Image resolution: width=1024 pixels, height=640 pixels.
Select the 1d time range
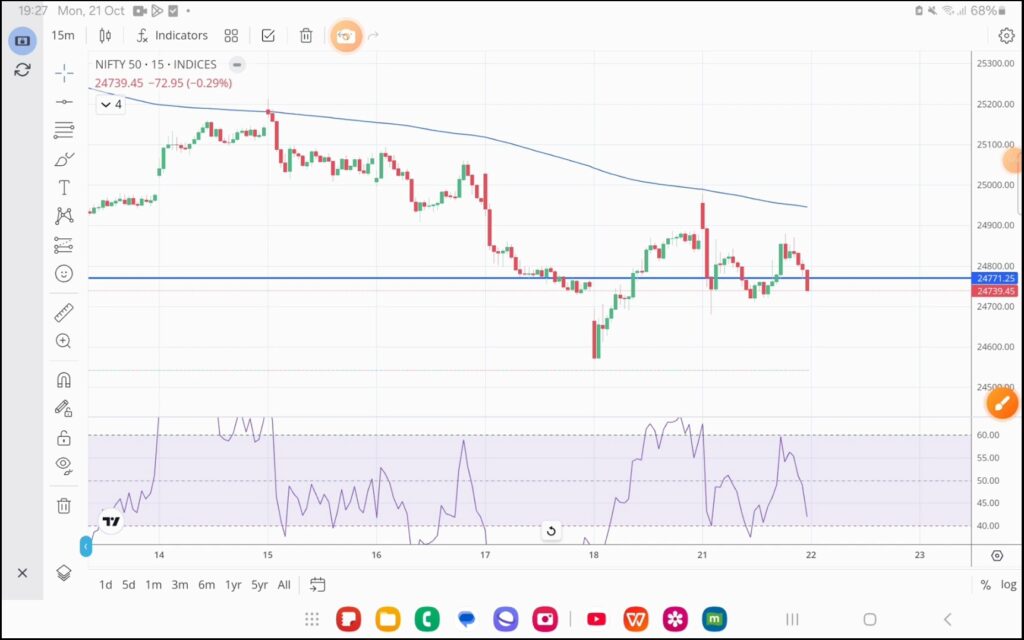pyautogui.click(x=106, y=585)
